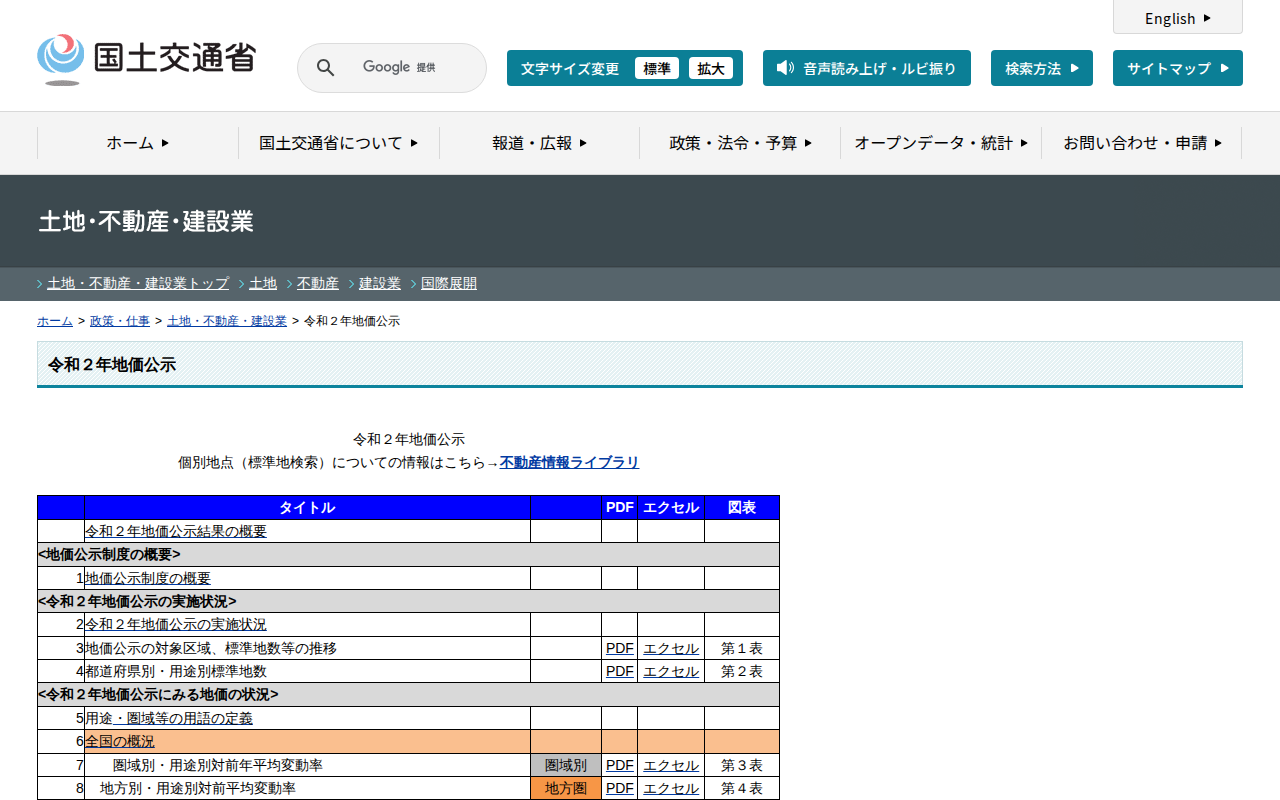1280x800 pixels.
Task: Download the 第１表 PDF file
Action: pos(619,648)
